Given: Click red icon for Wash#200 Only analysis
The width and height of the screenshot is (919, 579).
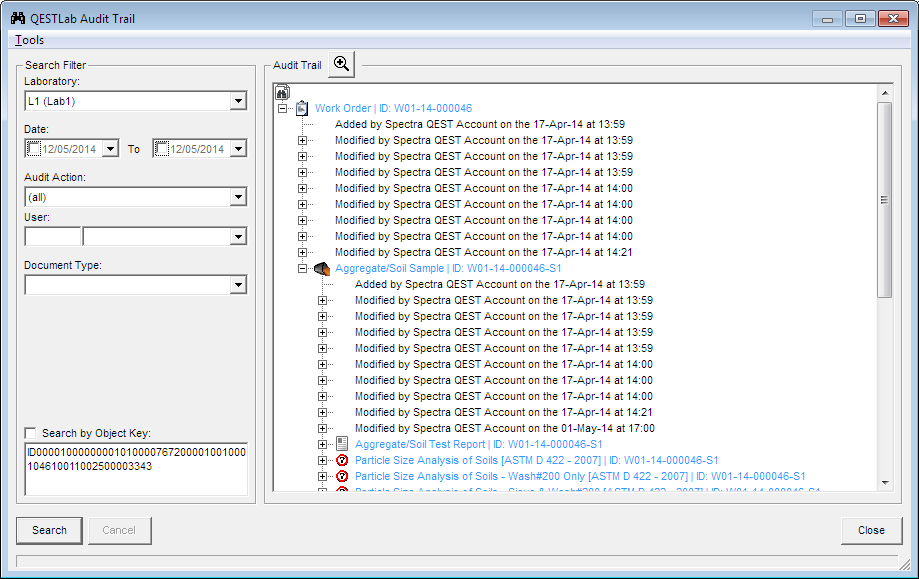Looking at the screenshot, I should (342, 476).
